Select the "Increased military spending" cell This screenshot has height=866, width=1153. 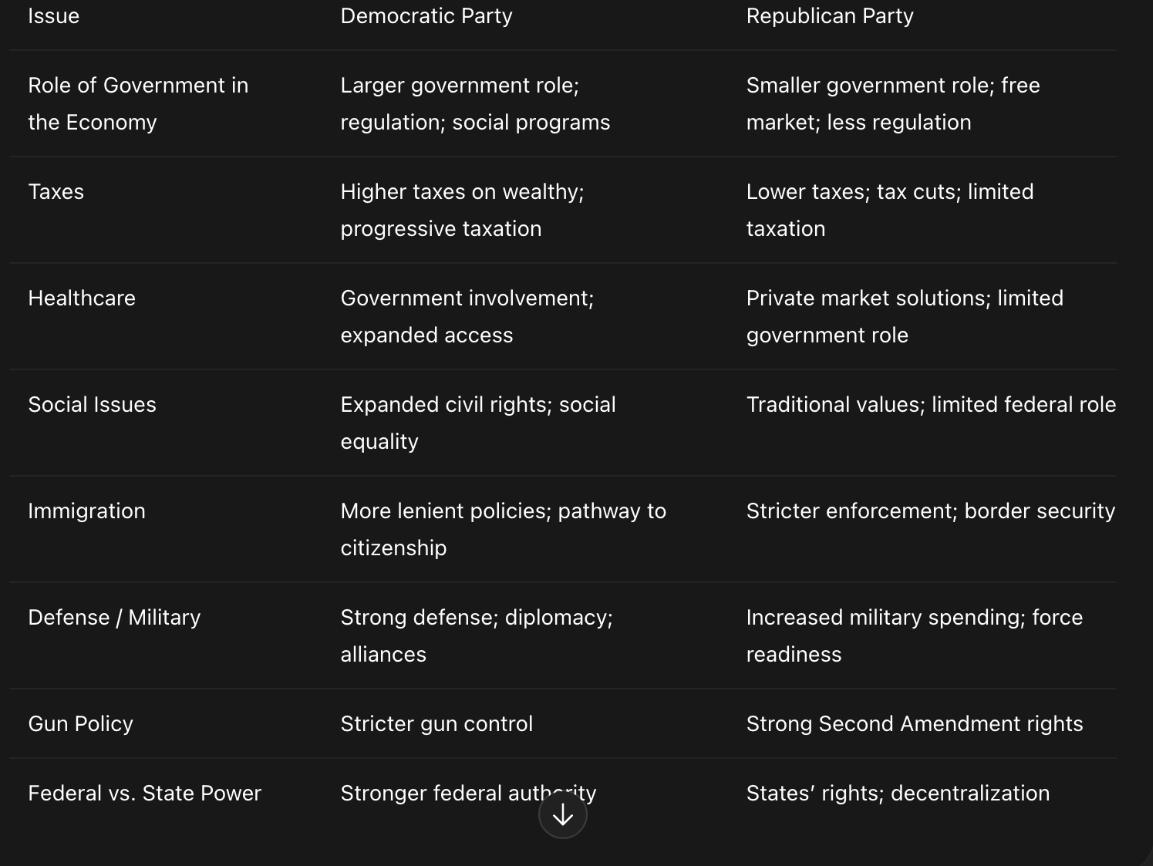tap(914, 635)
